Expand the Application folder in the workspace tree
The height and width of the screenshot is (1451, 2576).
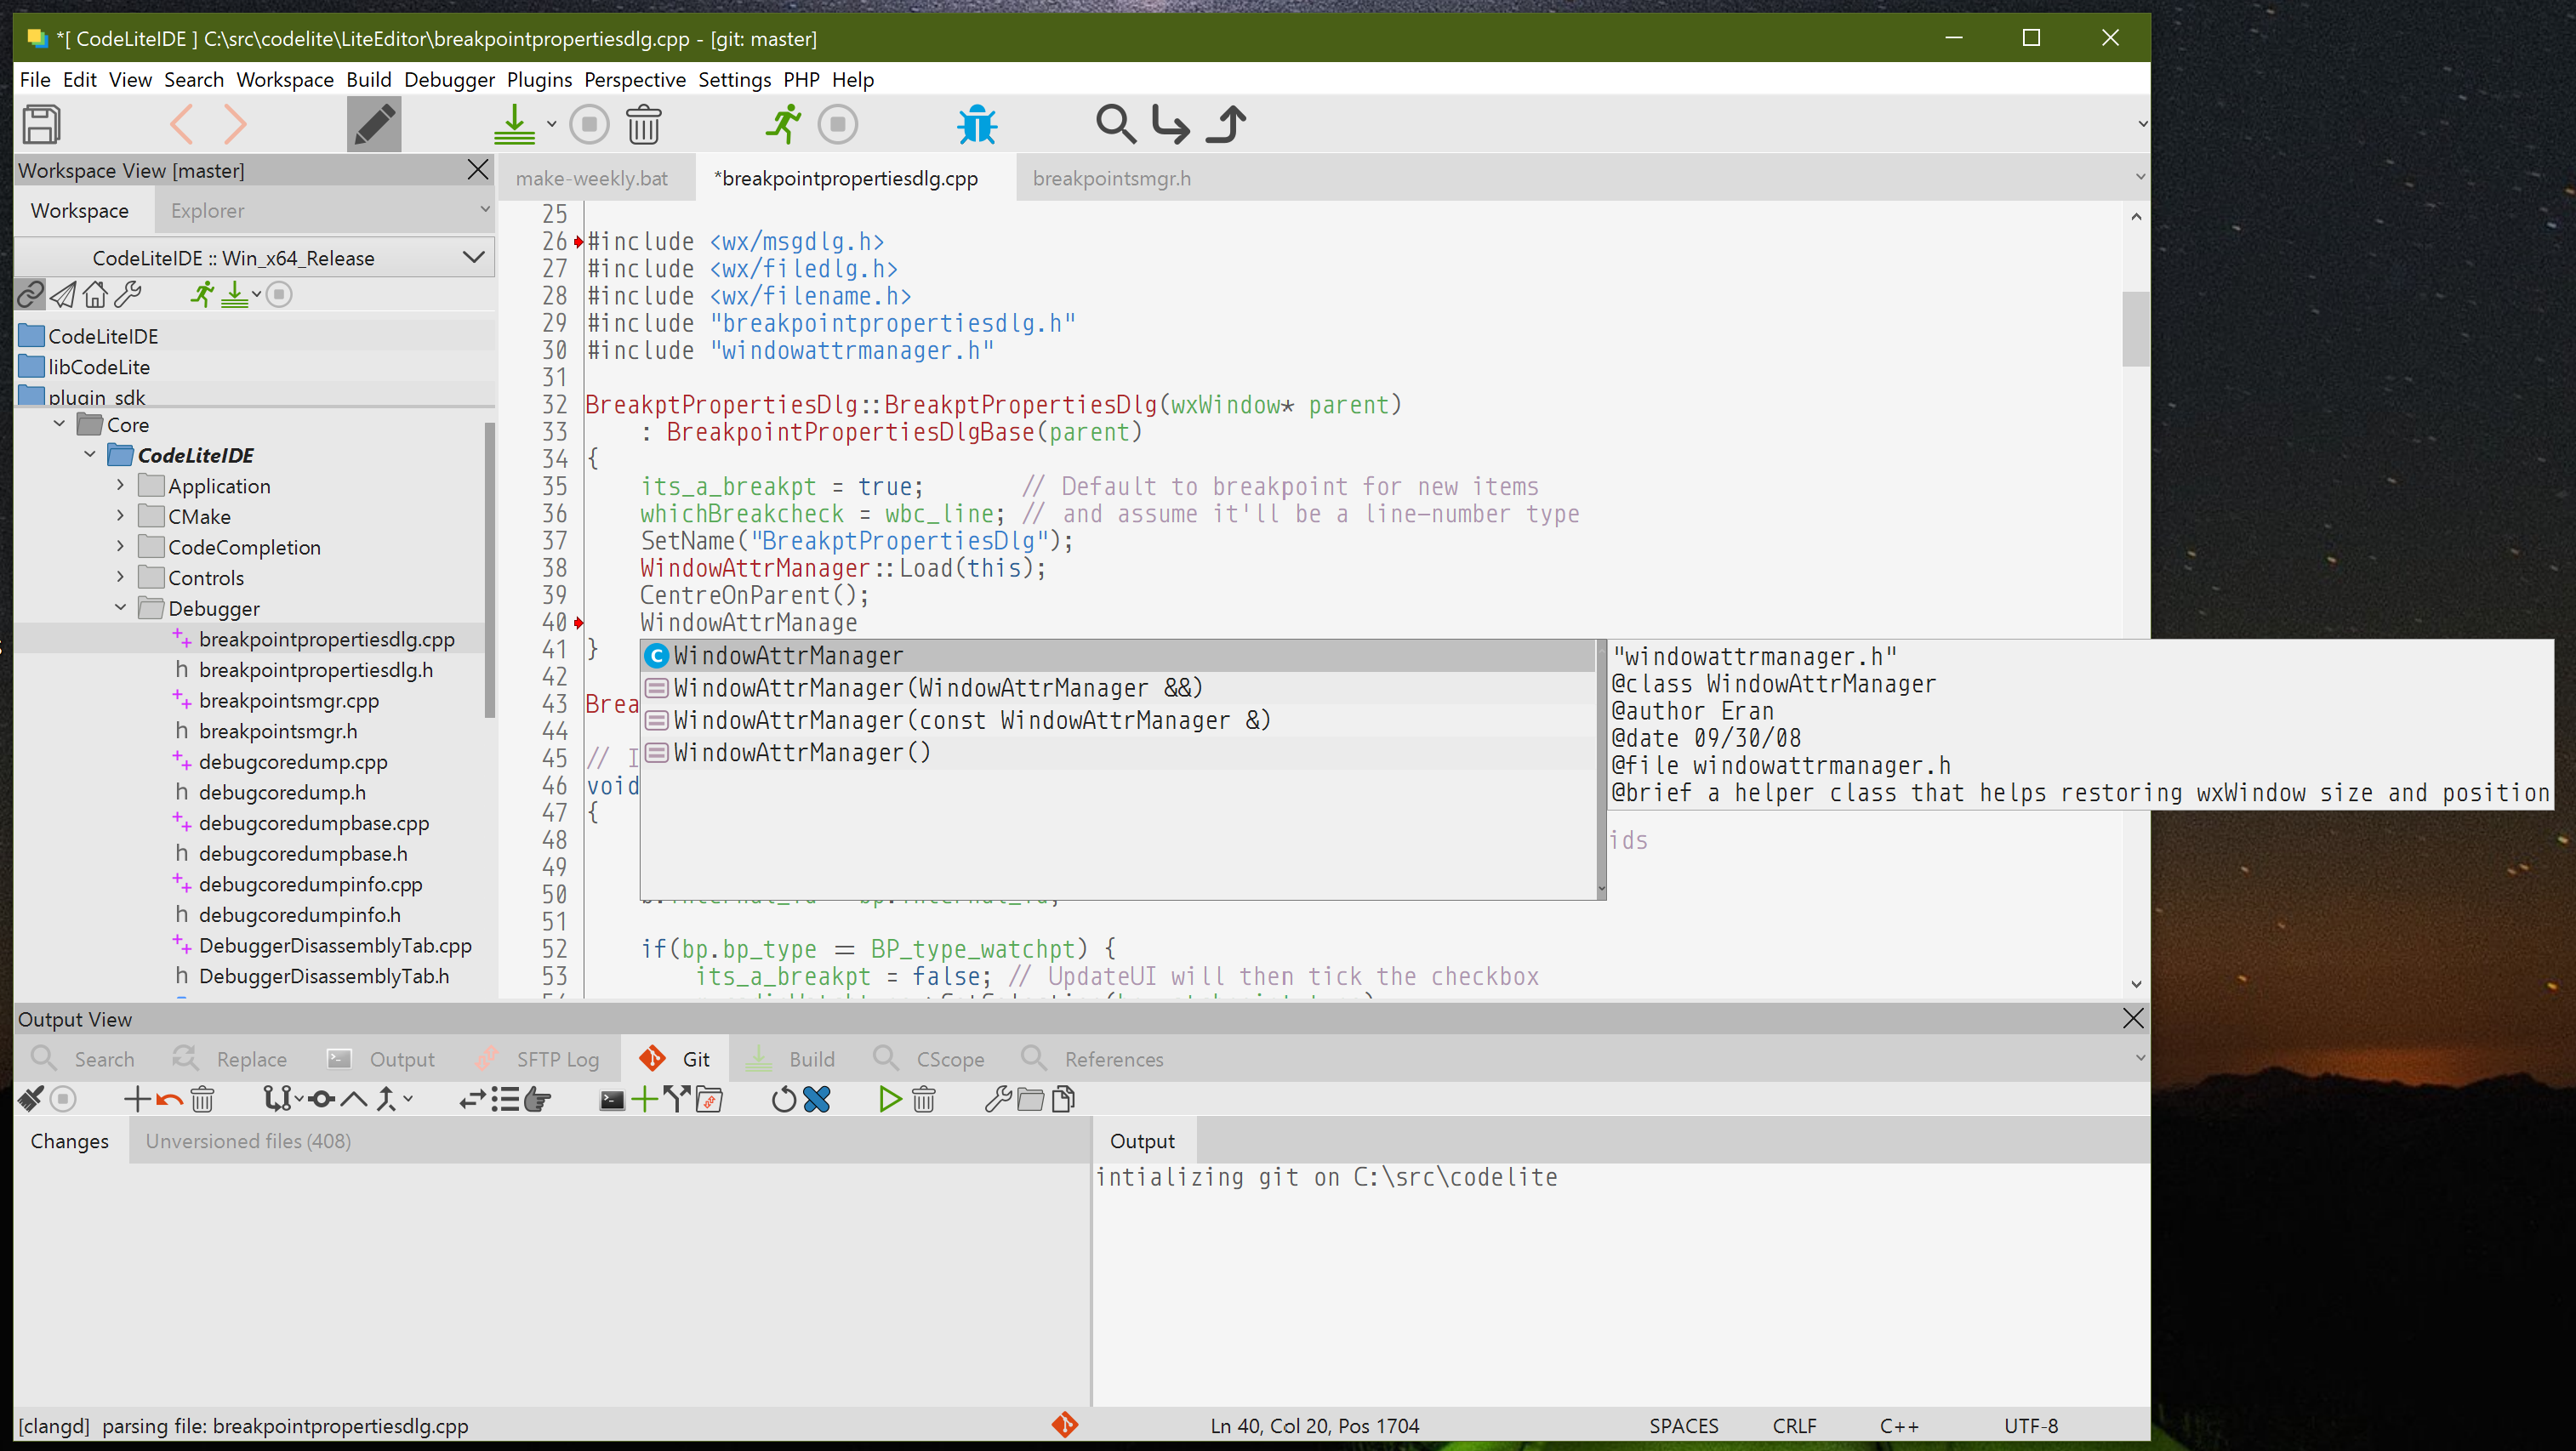click(x=120, y=485)
